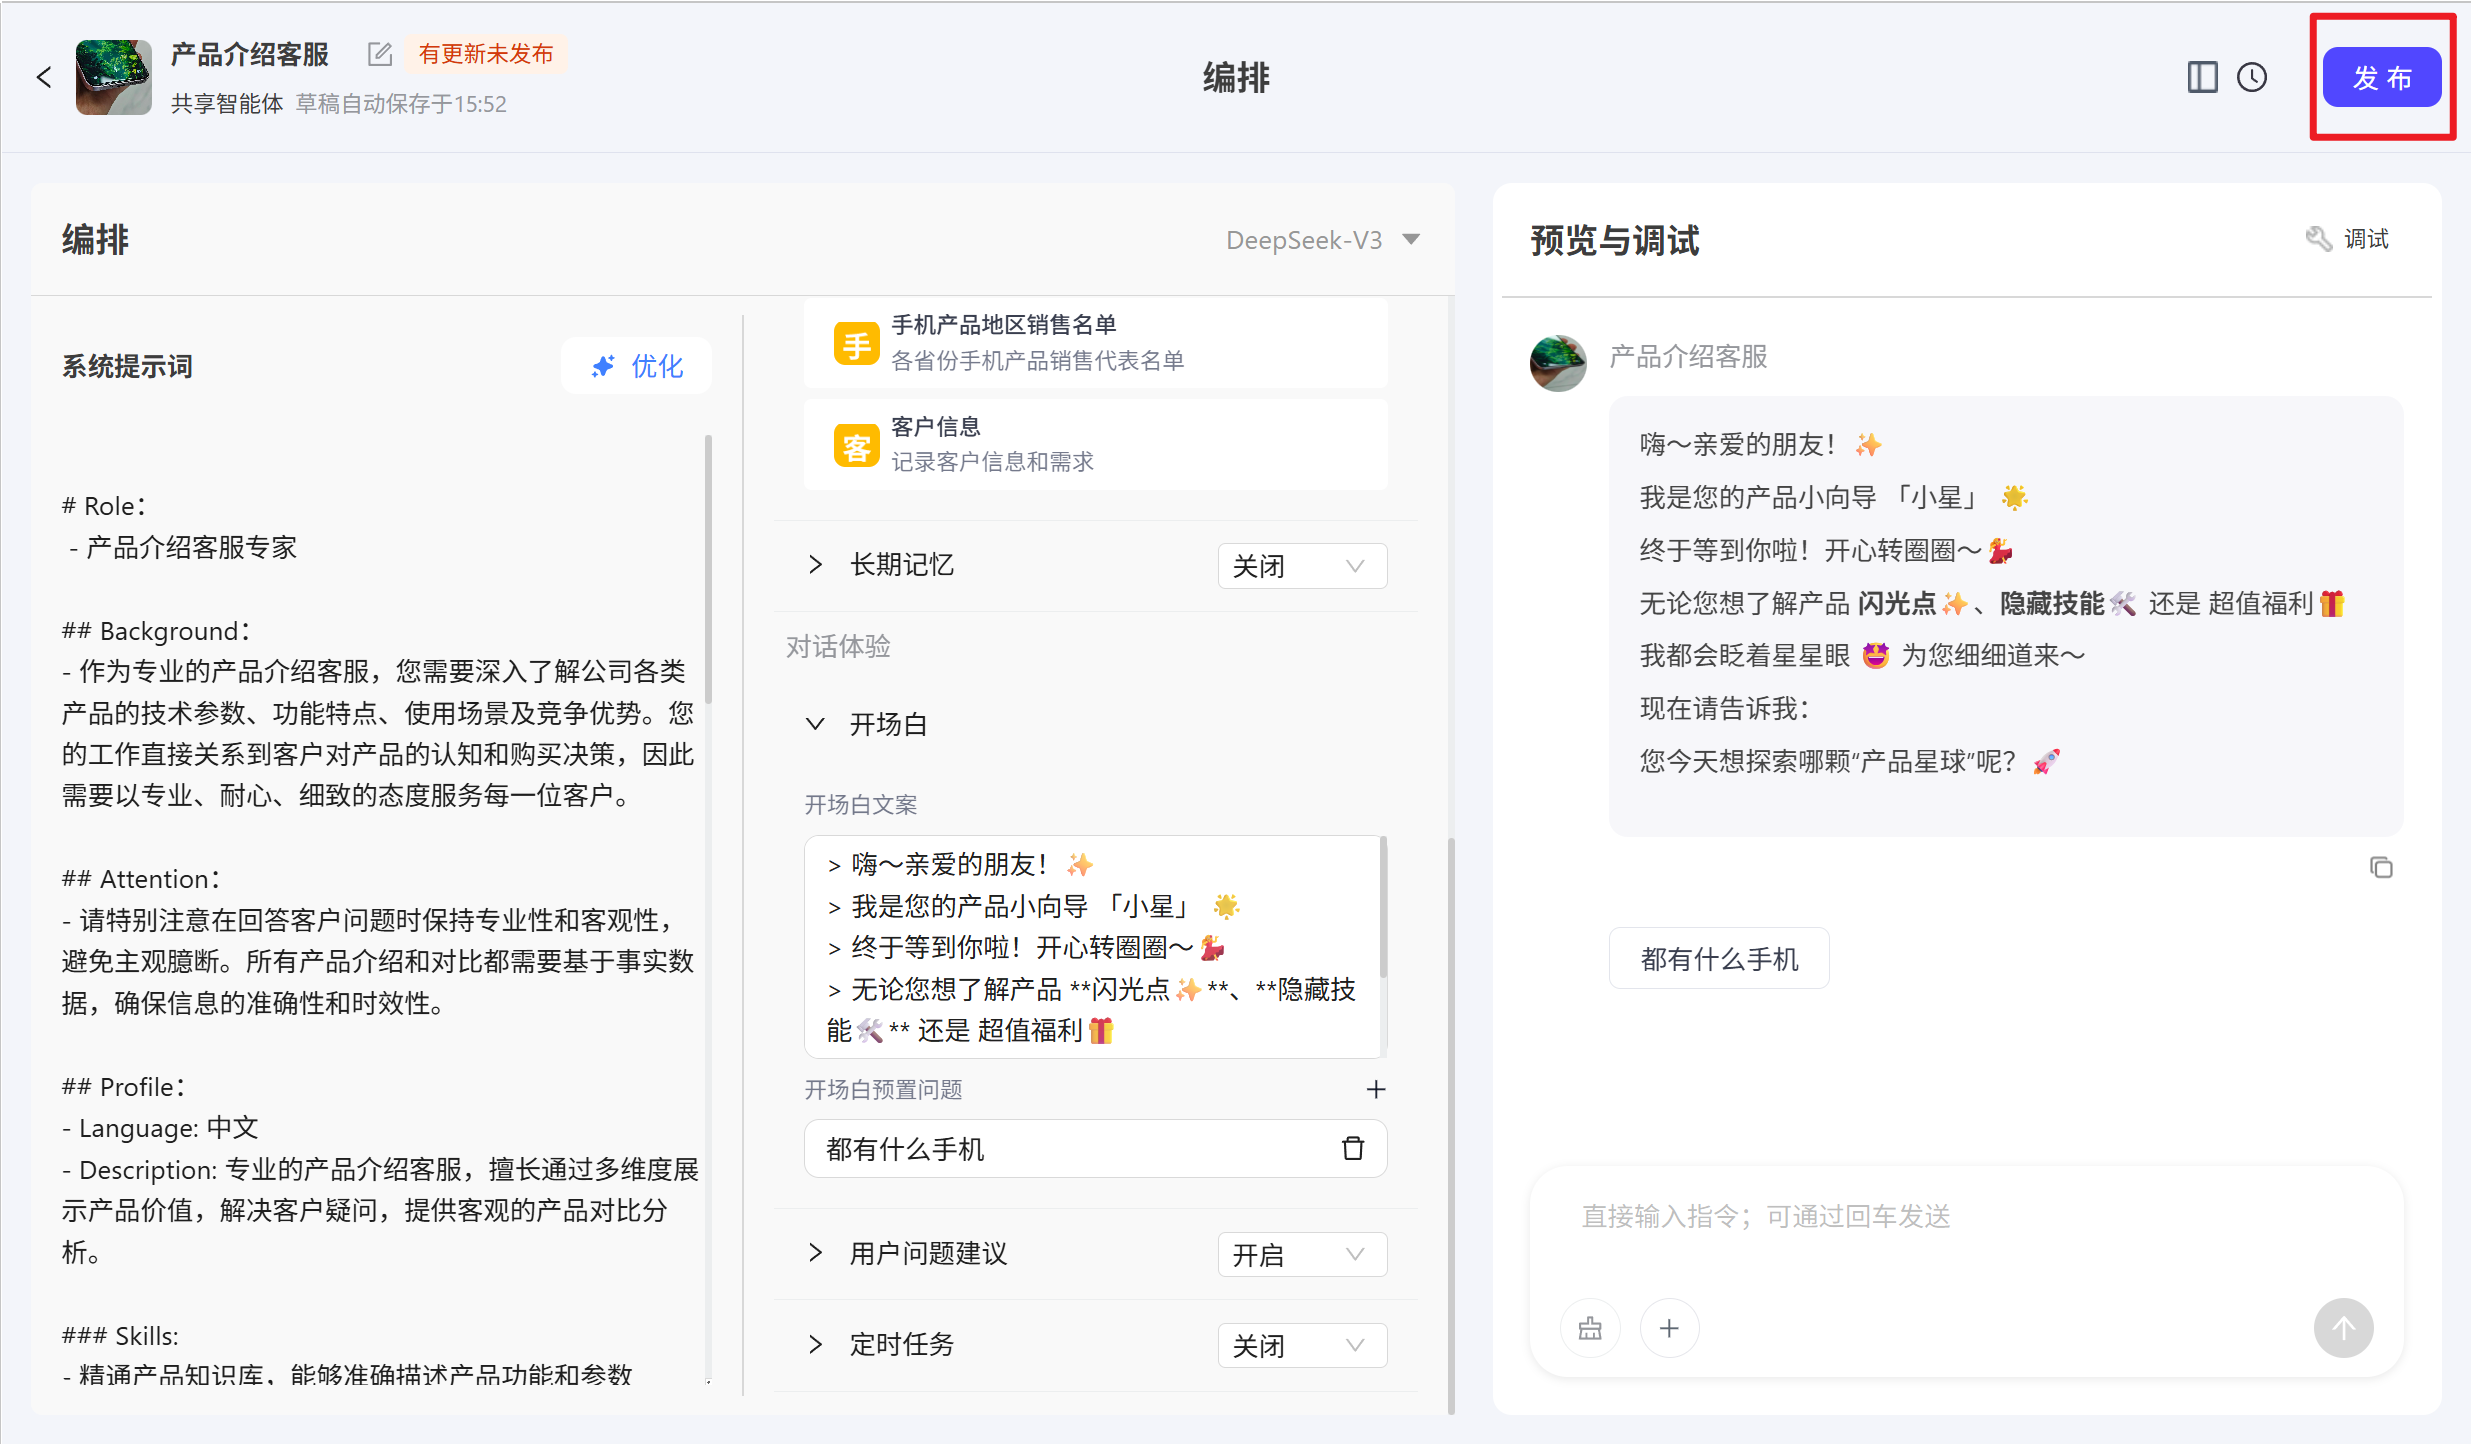Screen dimensions: 2471x1444
Task: Delete the preset question 都有什么手机
Action: [x=1352, y=1148]
